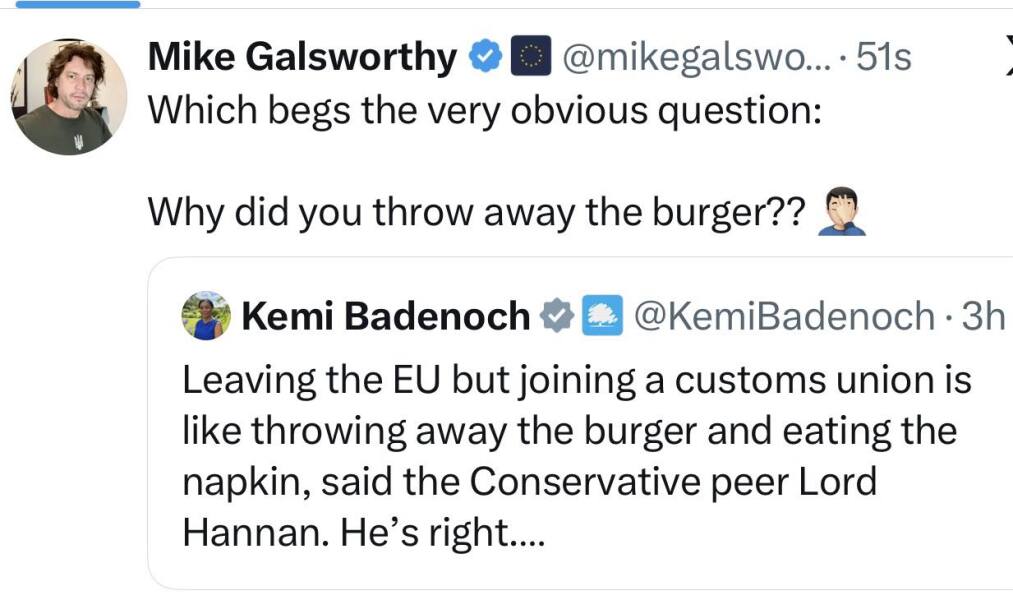Screen dimensions: 1013x600
Task: Click the "napkin, said the Conservative peer Lord" line
Action: [529, 482]
